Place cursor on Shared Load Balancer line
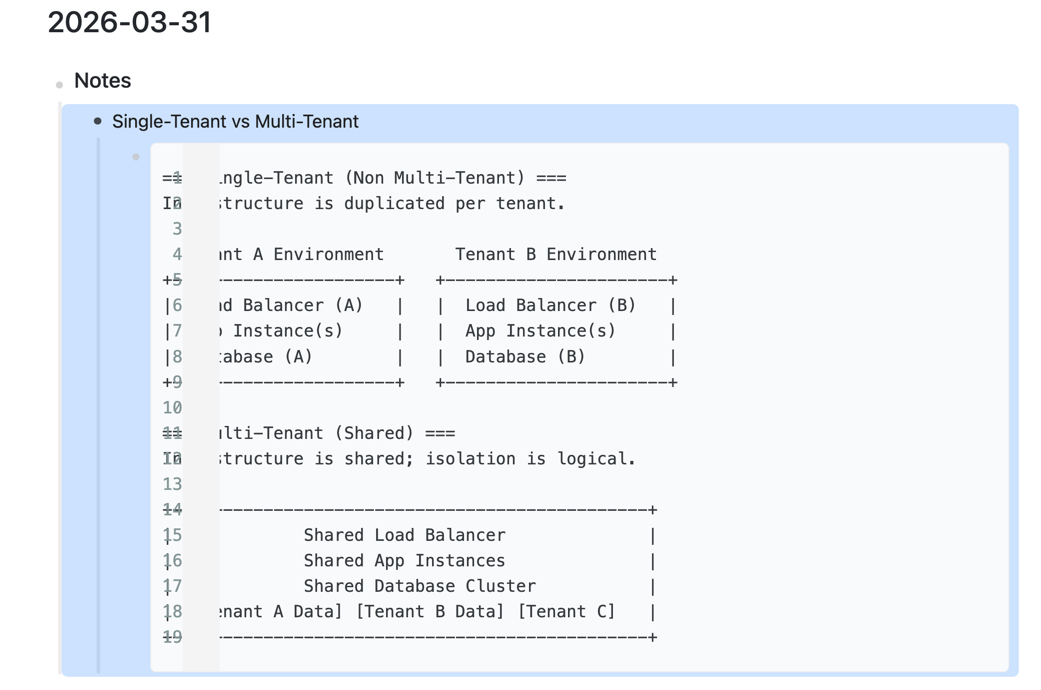This screenshot has height=690, width=1041. pos(404,535)
